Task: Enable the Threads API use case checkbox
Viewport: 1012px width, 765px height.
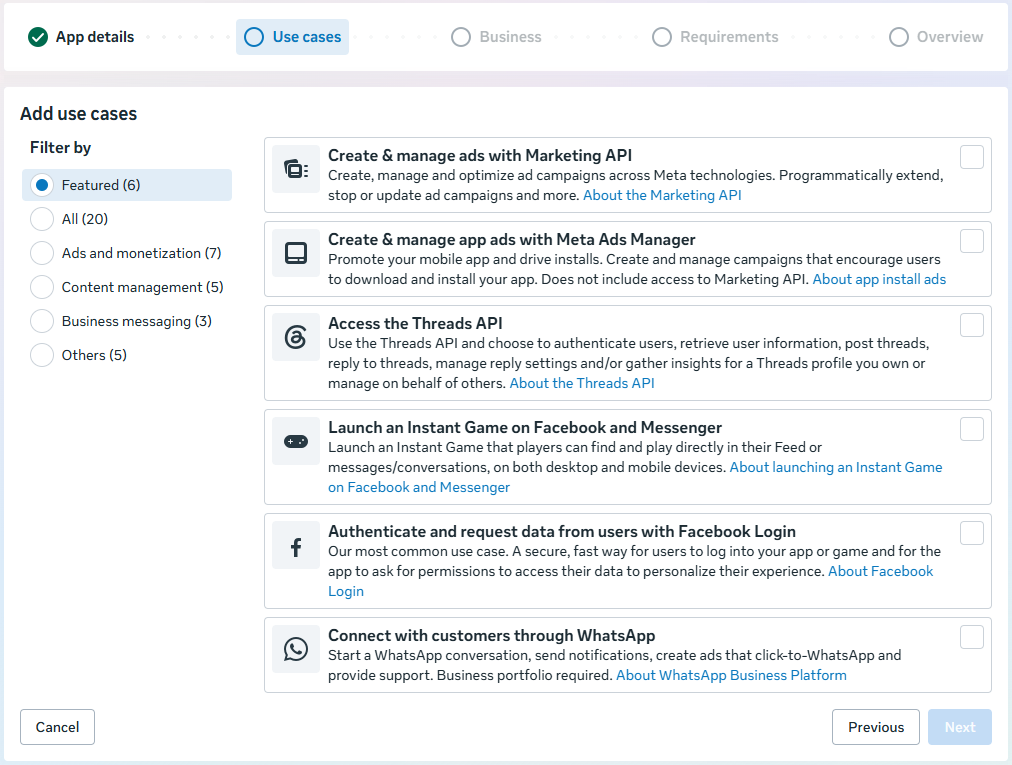Action: [971, 325]
